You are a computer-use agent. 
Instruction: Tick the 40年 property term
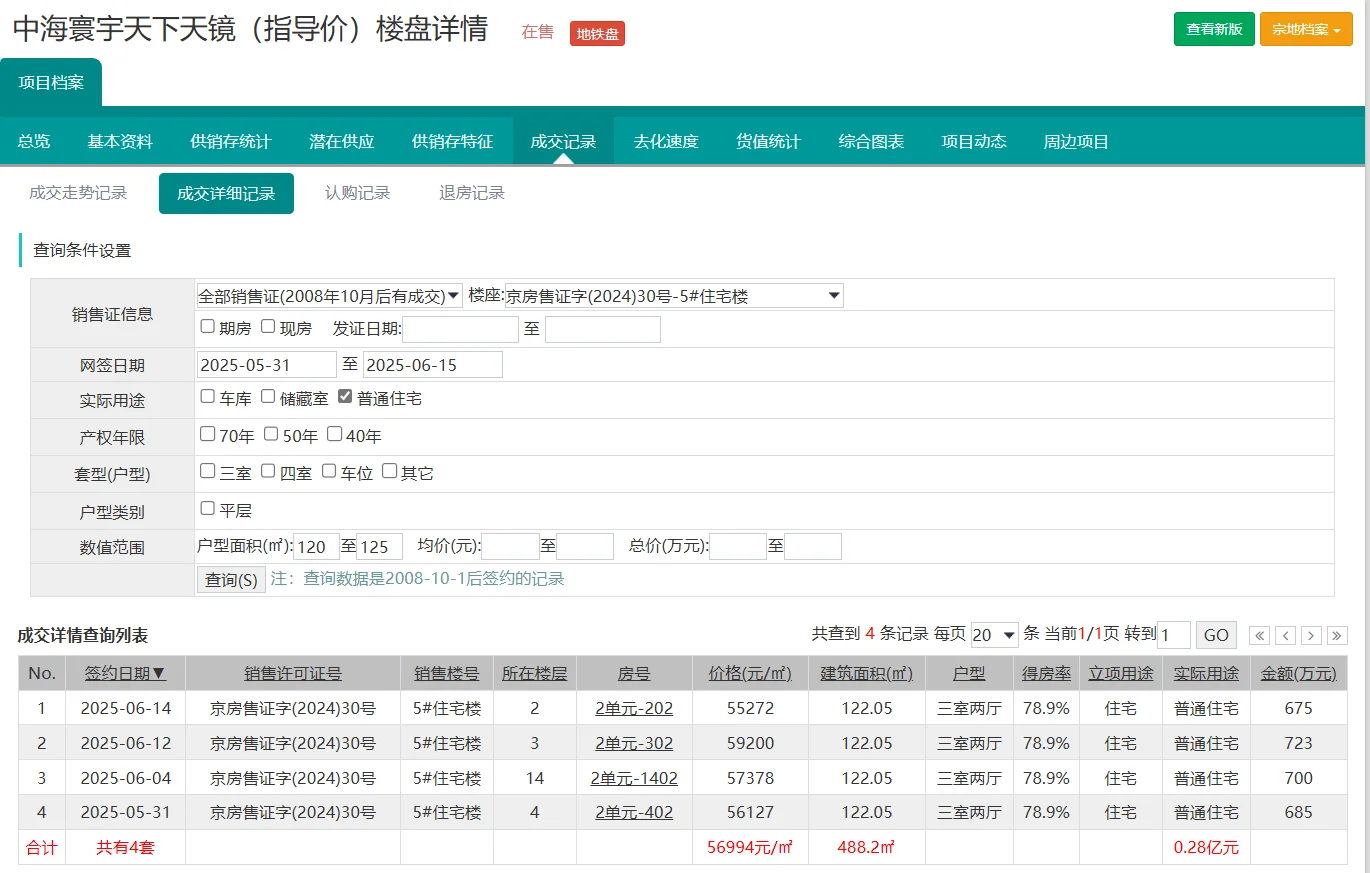coord(335,434)
